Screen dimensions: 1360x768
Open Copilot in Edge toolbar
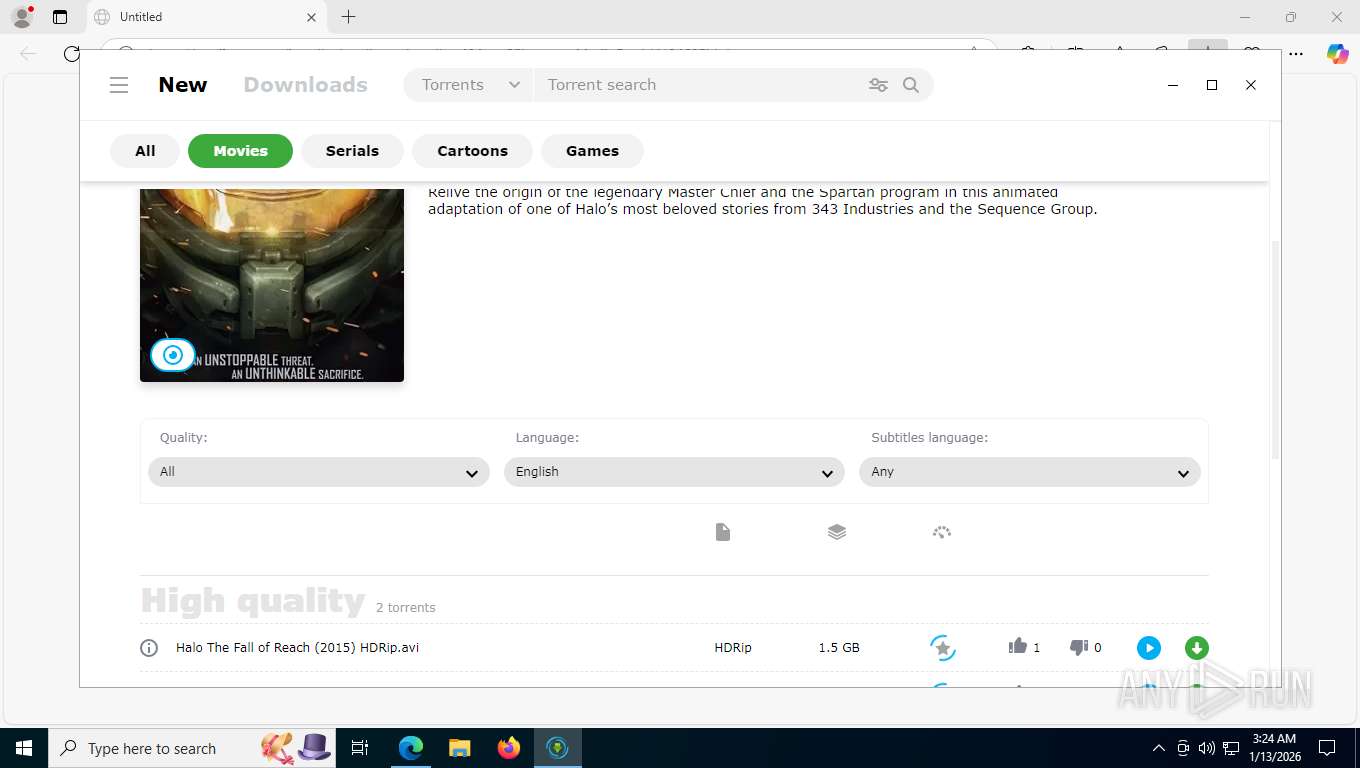click(1337, 54)
